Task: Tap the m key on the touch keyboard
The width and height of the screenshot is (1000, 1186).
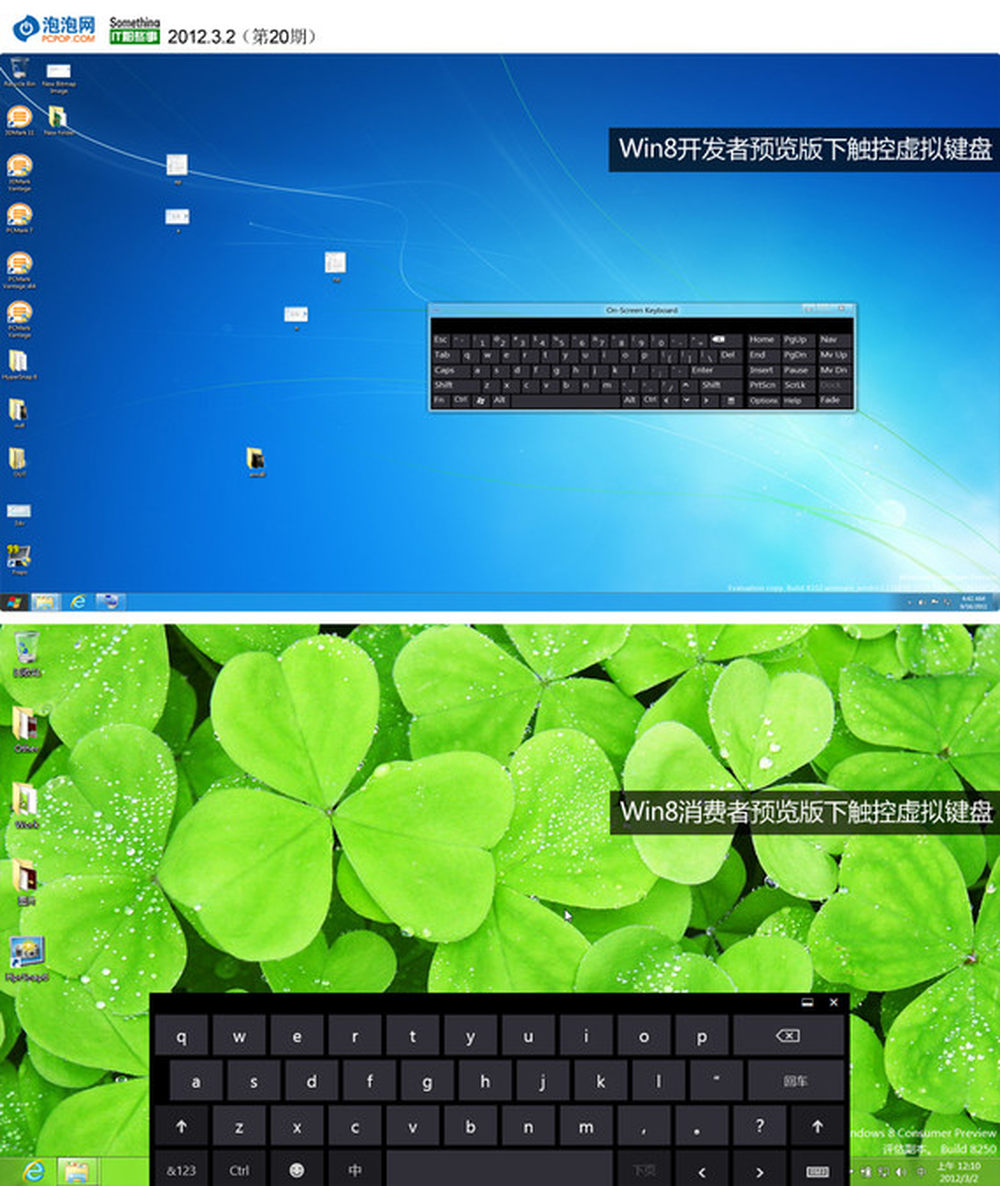Action: coord(586,1126)
